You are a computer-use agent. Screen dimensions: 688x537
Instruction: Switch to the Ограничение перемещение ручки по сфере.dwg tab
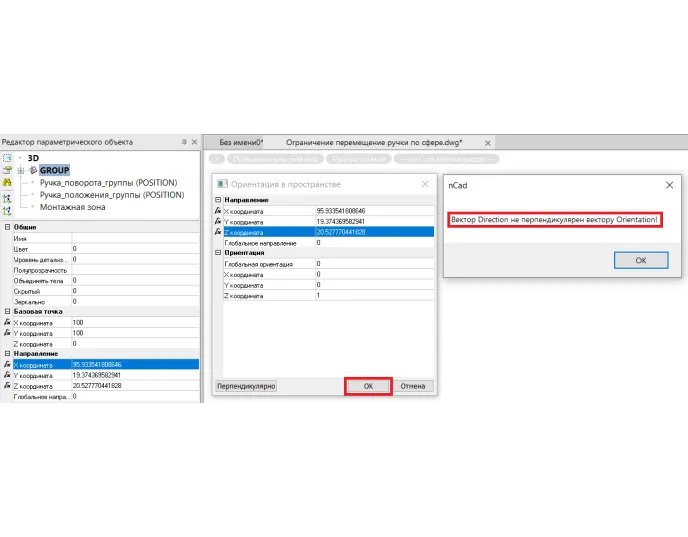pyautogui.click(x=374, y=143)
